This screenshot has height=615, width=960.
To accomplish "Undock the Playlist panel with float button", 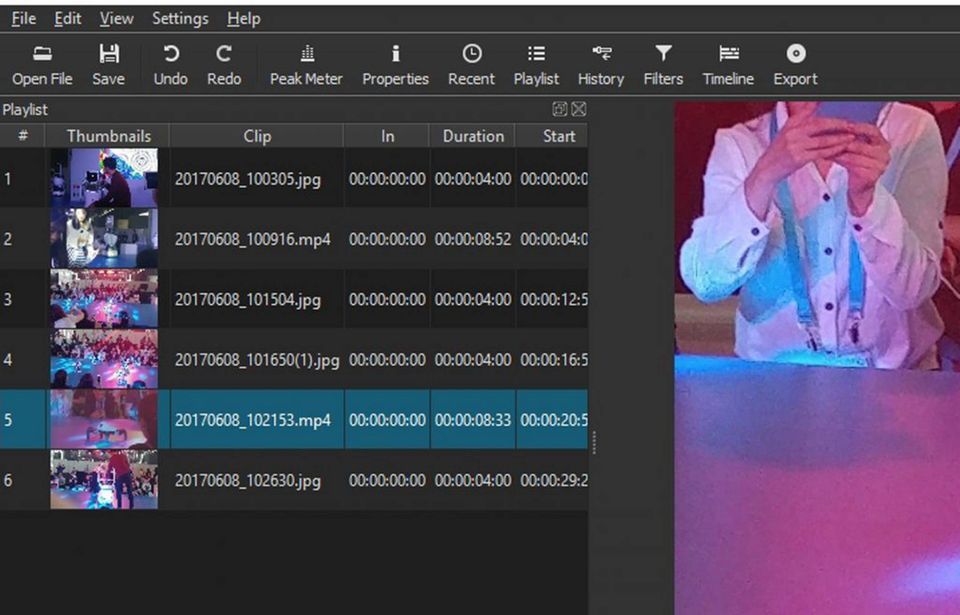I will click(x=560, y=109).
